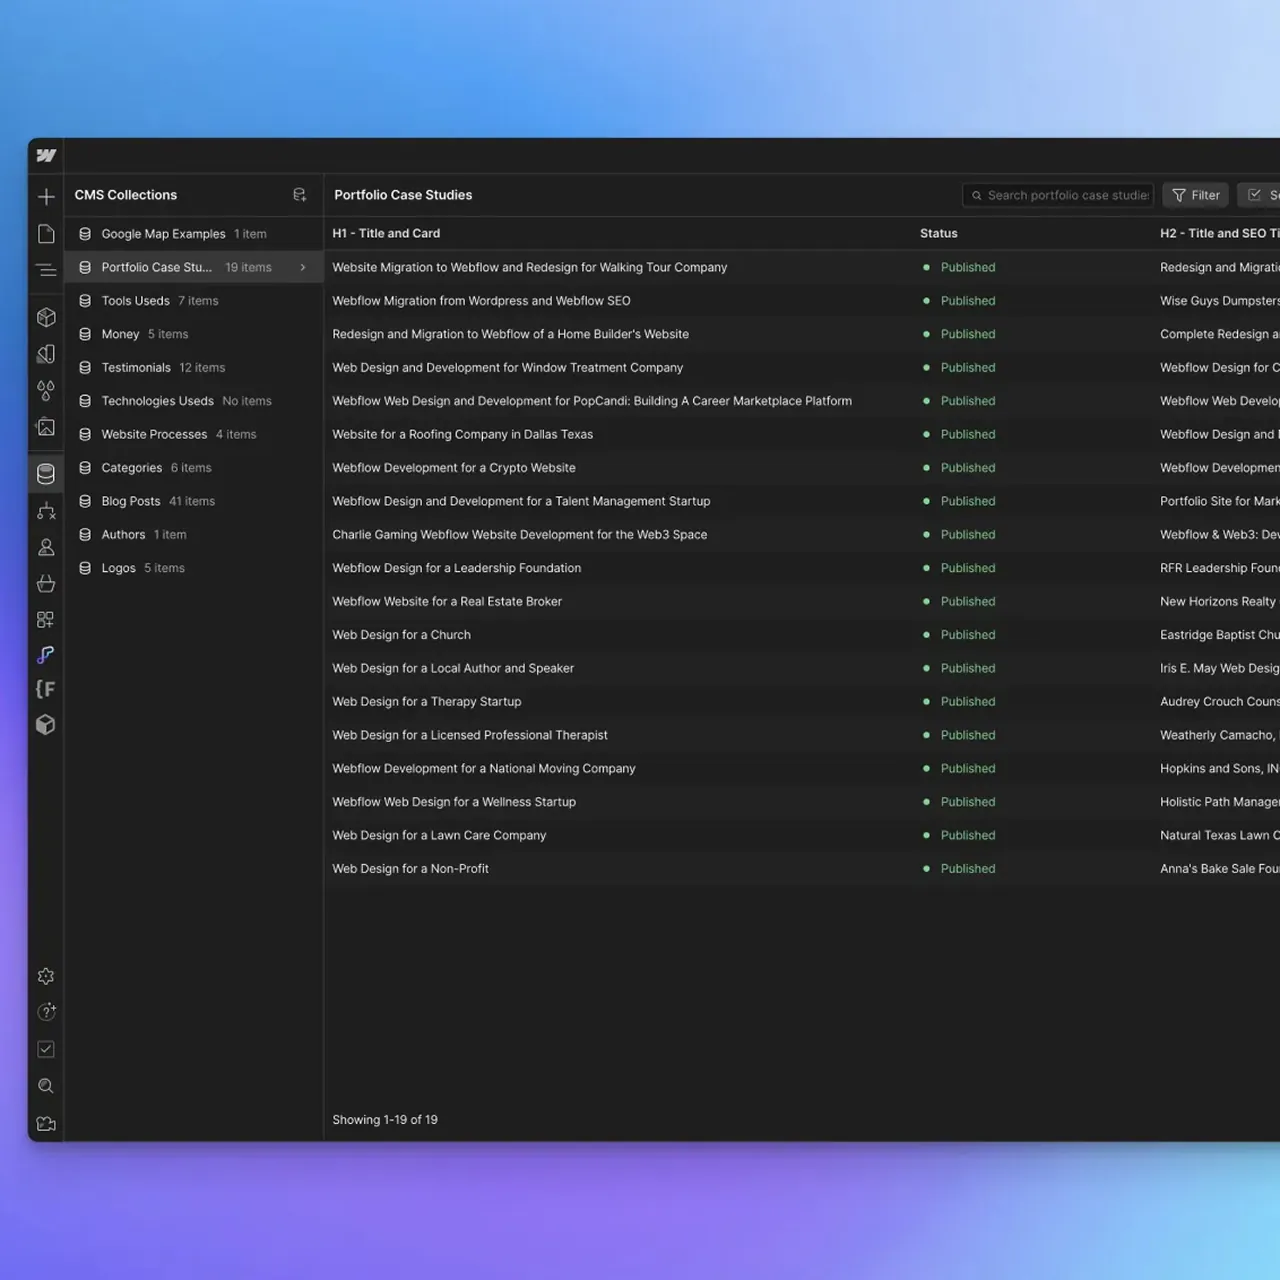The width and height of the screenshot is (1280, 1280).
Task: Open the Pages panel icon
Action: [46, 234]
